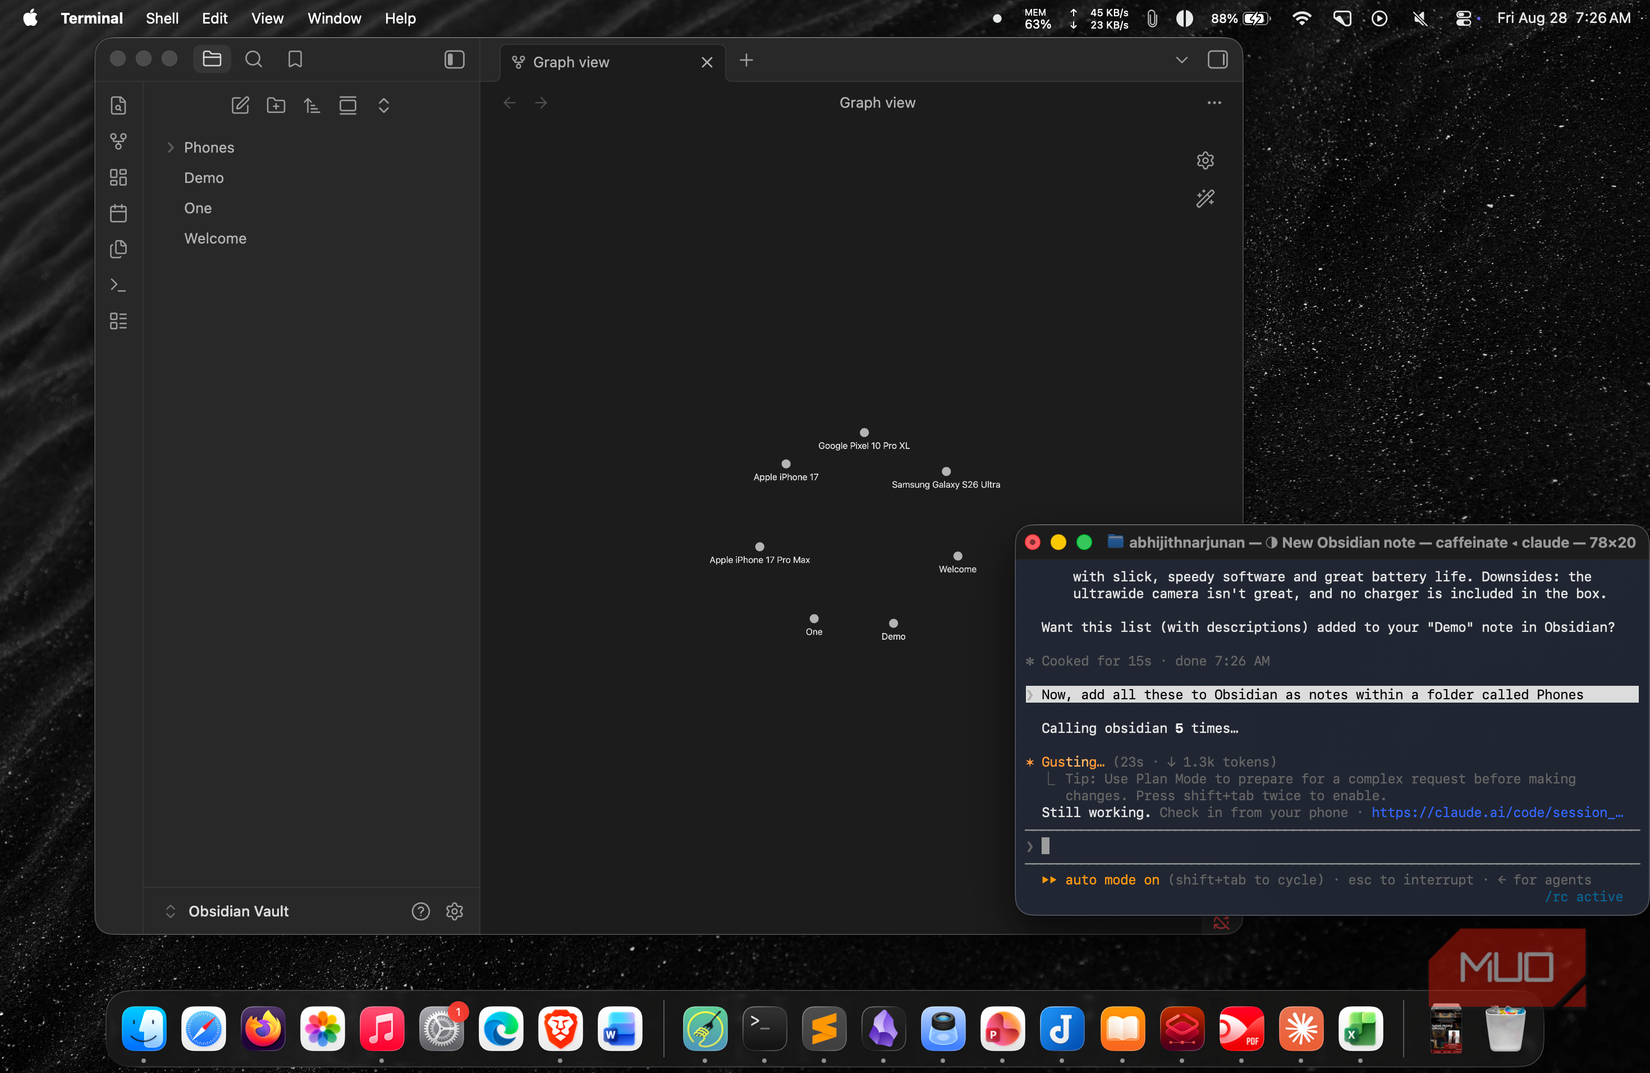The image size is (1650, 1073).
Task: Open the View menu
Action: (267, 18)
